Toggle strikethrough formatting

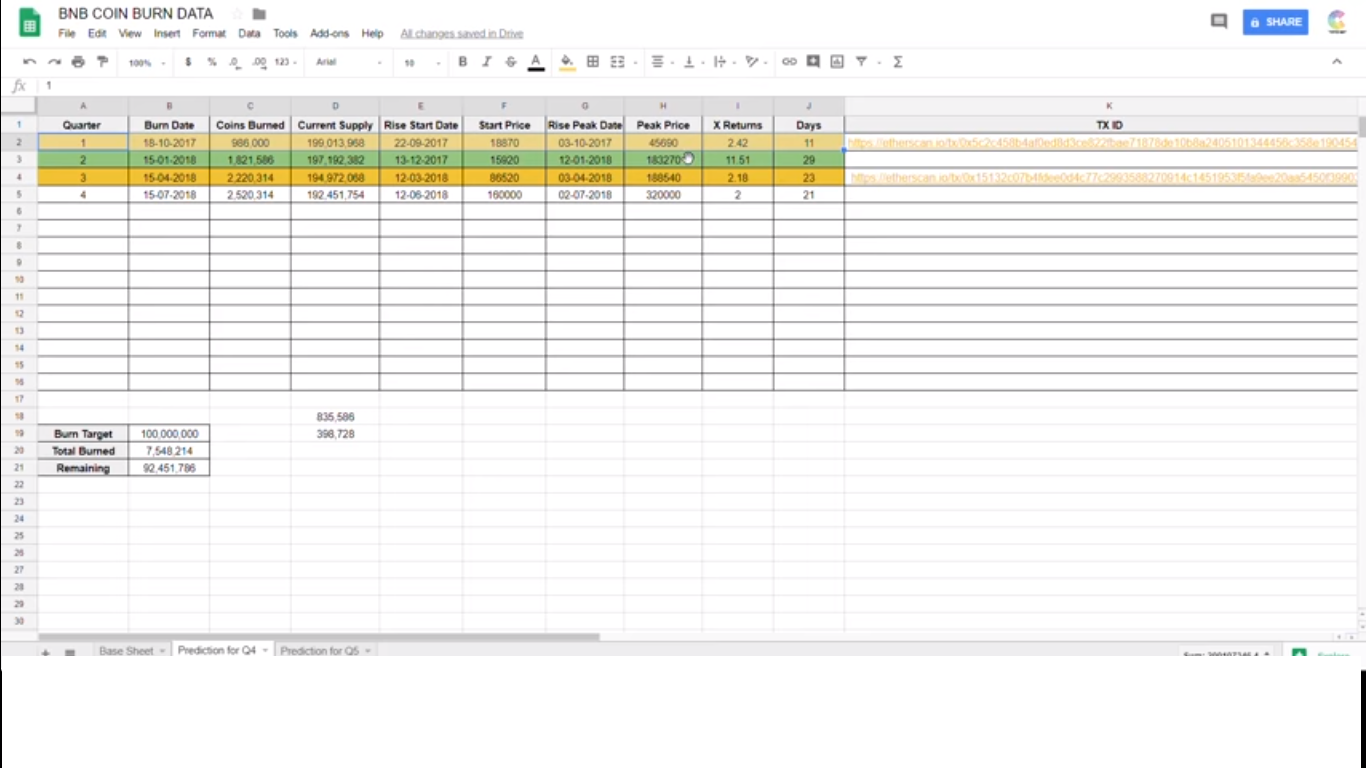pyautogui.click(x=511, y=62)
